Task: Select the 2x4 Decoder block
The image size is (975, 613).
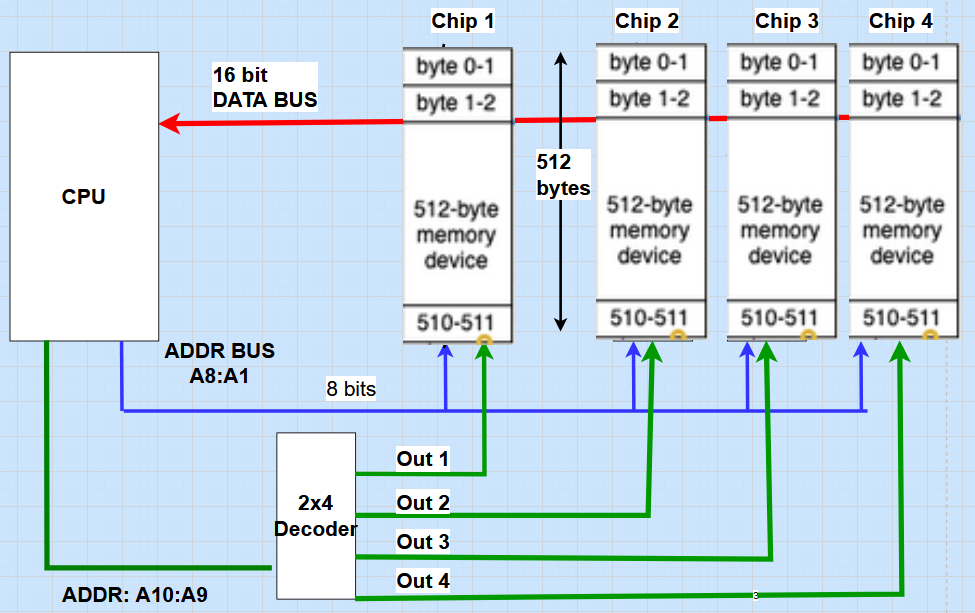Action: [315, 515]
